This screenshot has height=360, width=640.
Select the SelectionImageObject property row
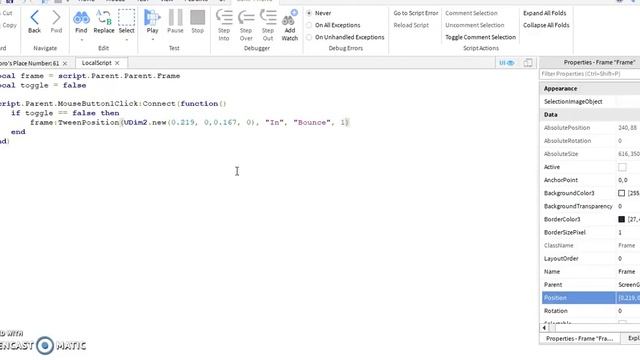[x=591, y=102]
